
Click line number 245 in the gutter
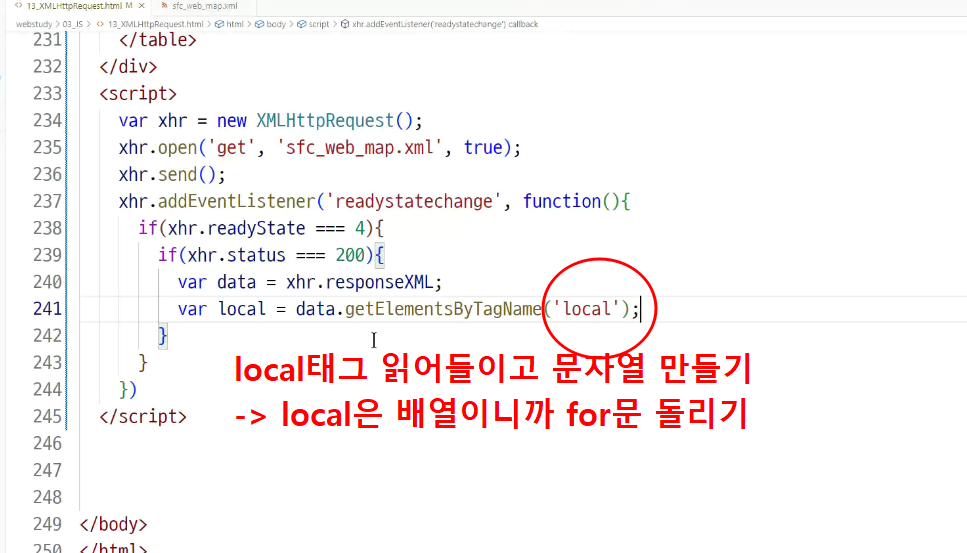47,417
